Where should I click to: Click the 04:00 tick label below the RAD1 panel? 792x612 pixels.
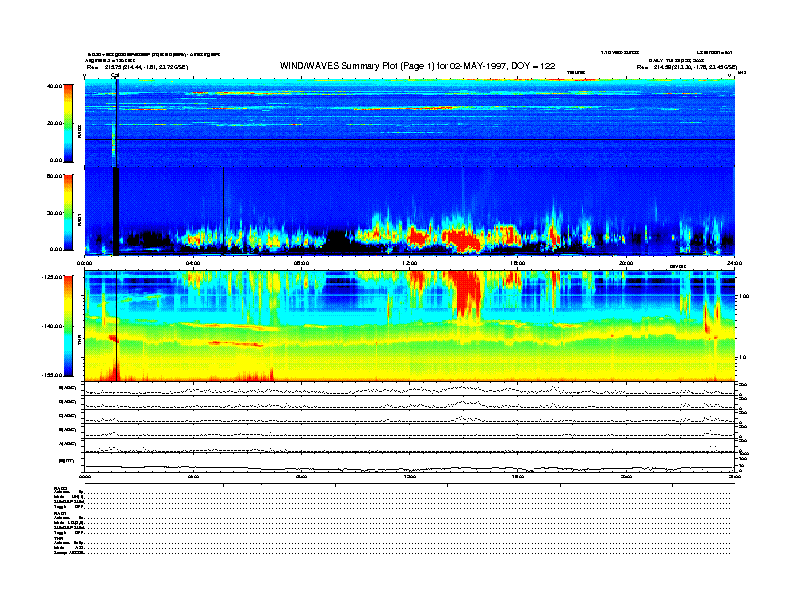pos(193,263)
